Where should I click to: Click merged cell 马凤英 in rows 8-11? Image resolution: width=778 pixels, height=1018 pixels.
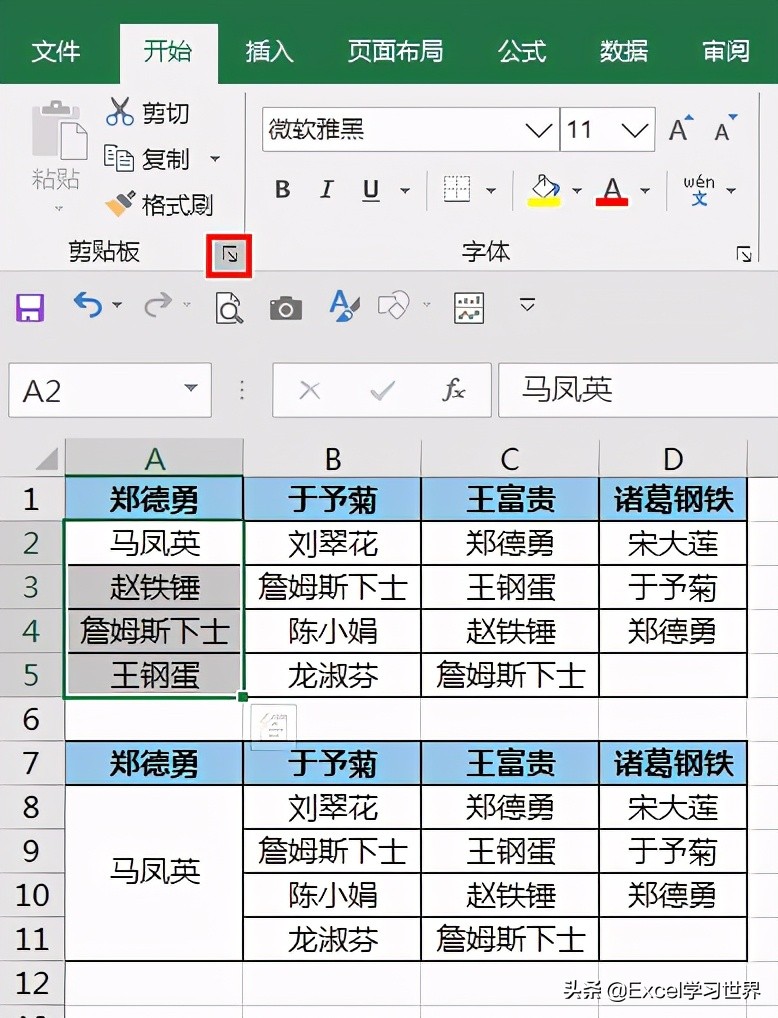(154, 873)
